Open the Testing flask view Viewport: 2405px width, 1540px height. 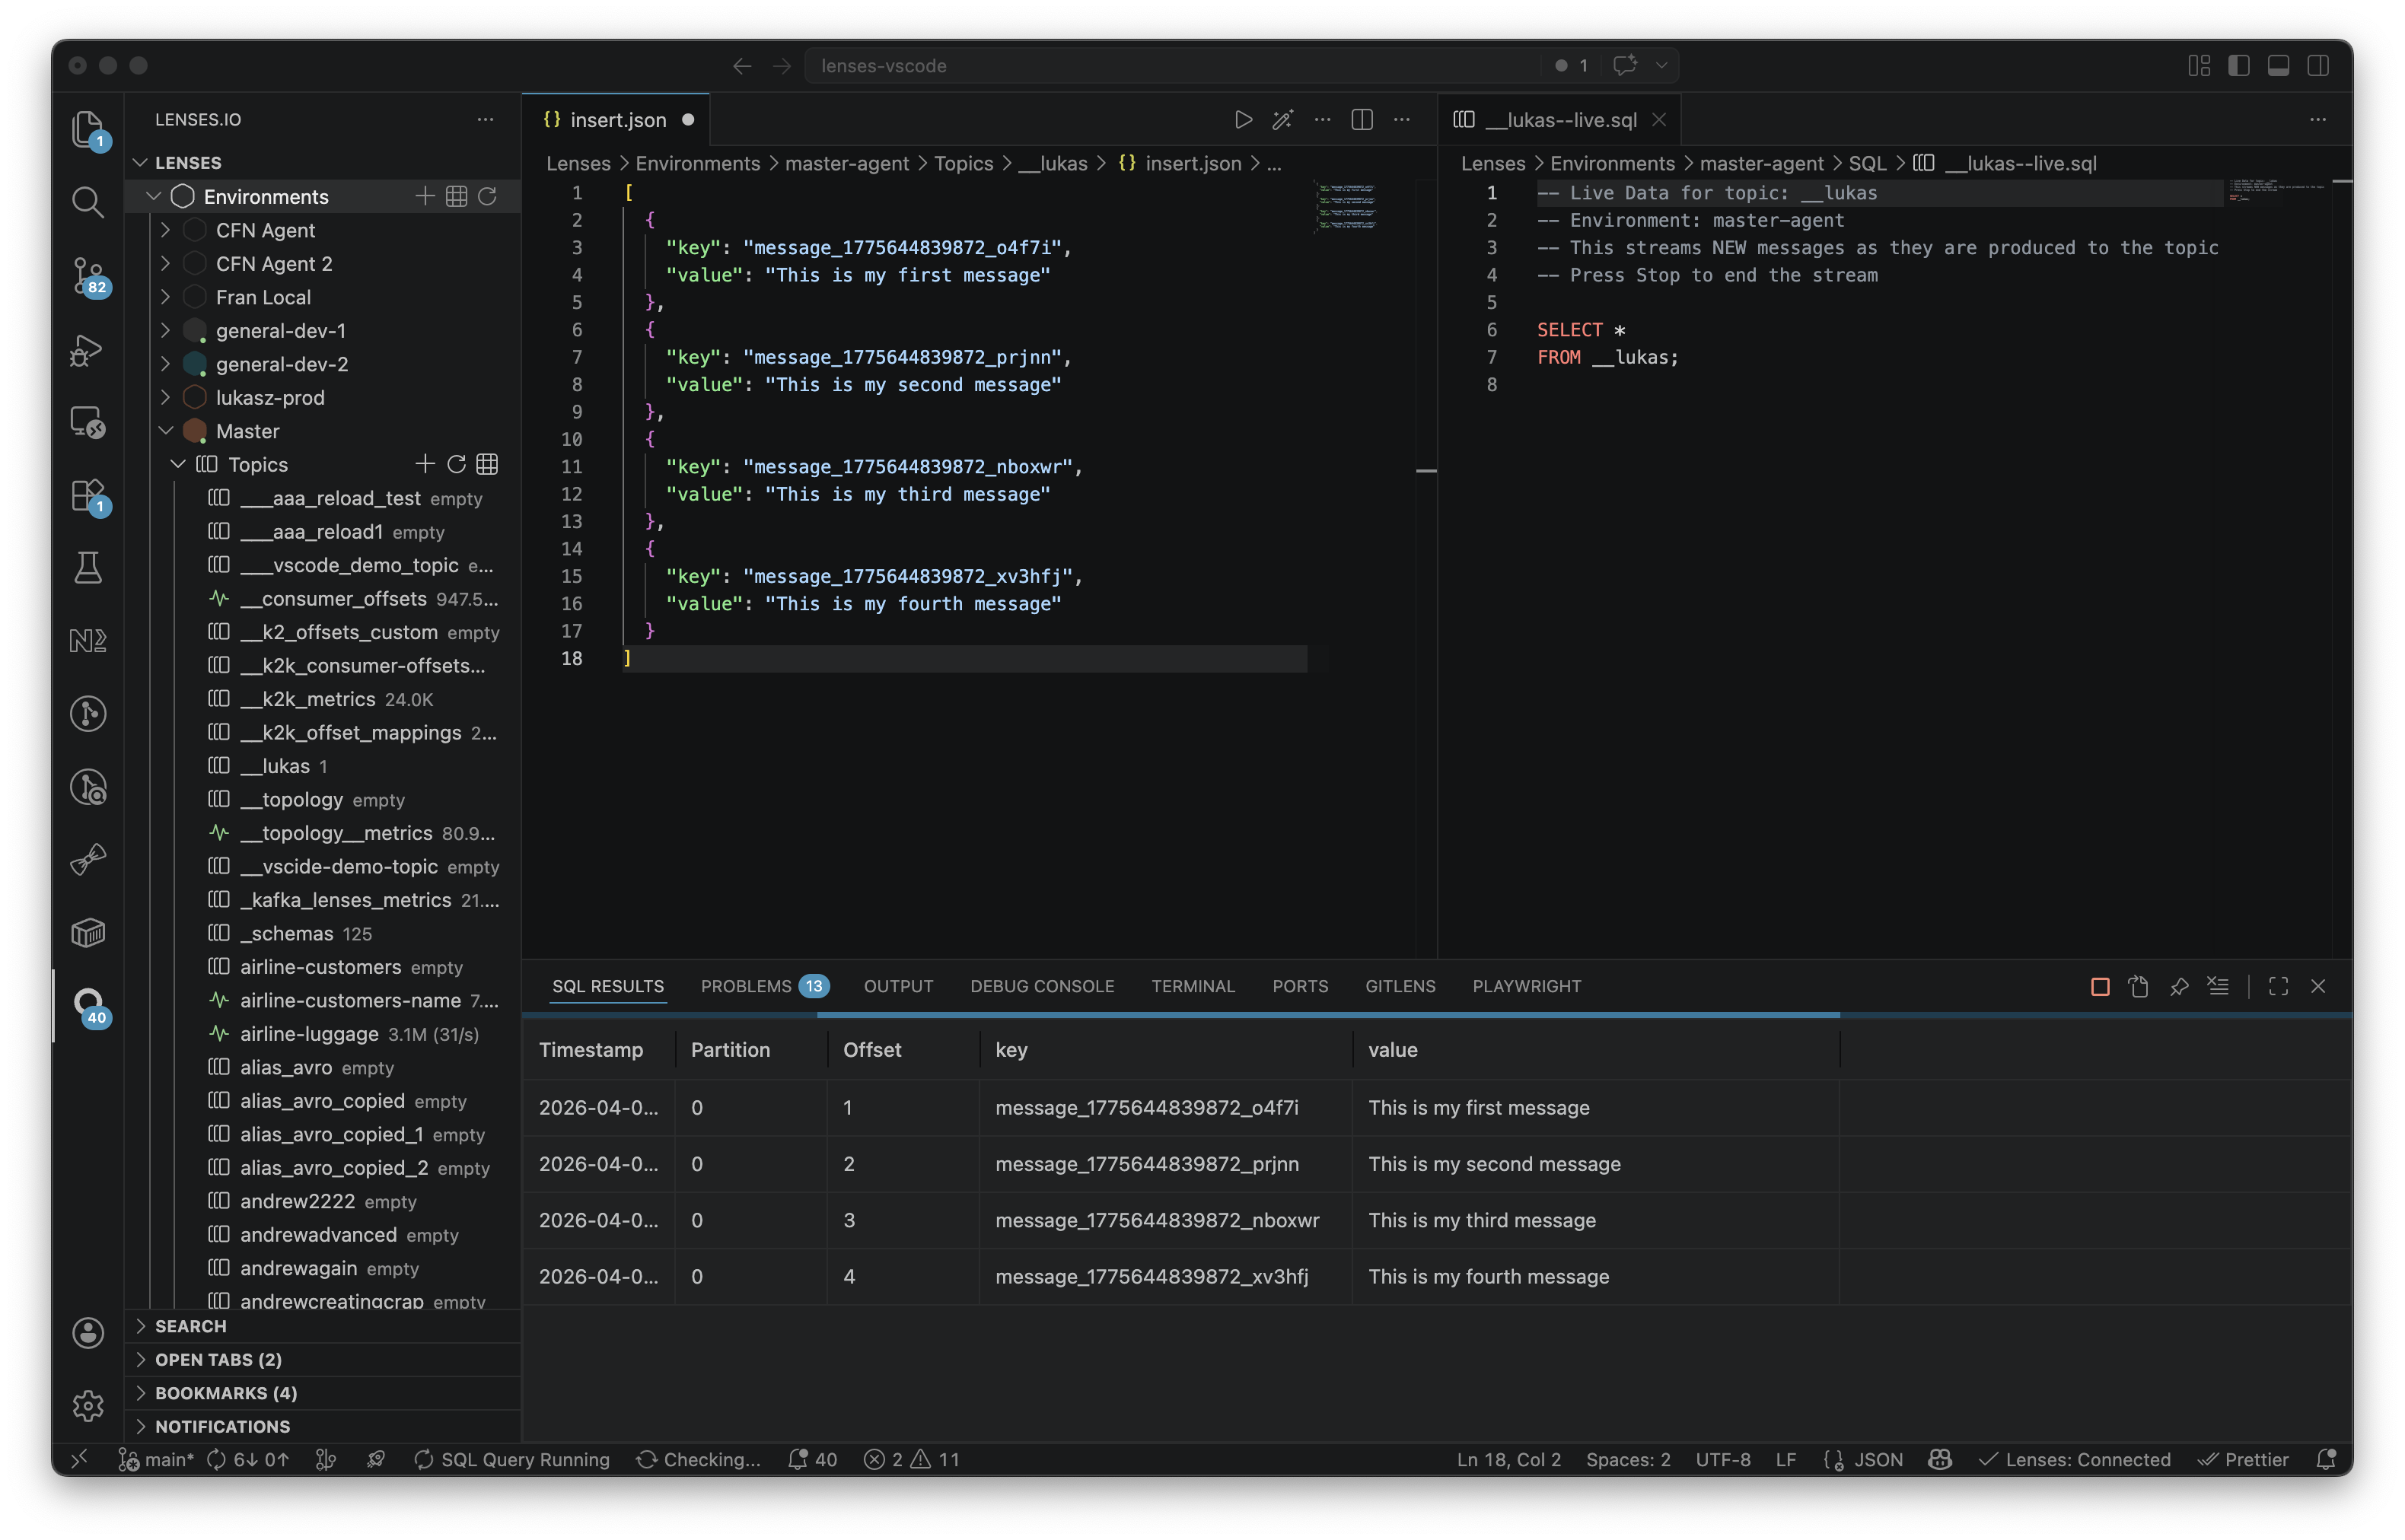tap(88, 567)
